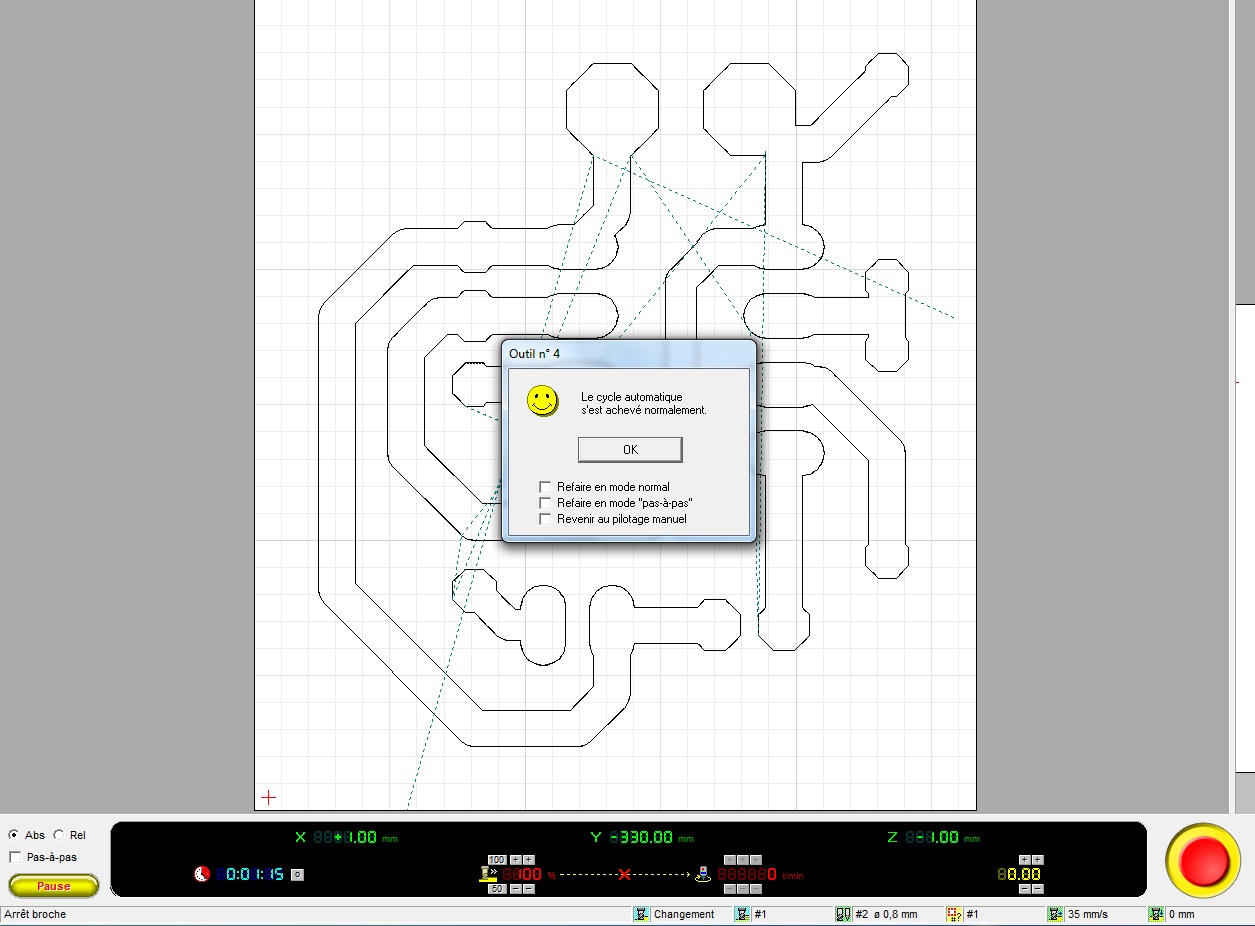The image size is (1255, 926).
Task: Toggle the Pas-à-pas checkbox in the control panel
Action: click(15, 857)
